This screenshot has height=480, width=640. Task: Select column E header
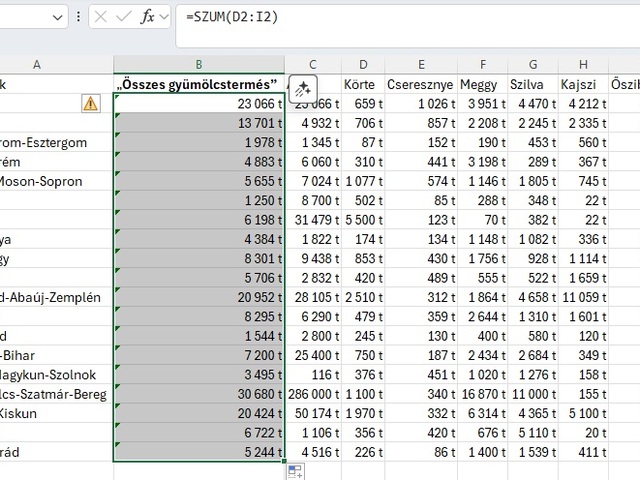pos(421,64)
